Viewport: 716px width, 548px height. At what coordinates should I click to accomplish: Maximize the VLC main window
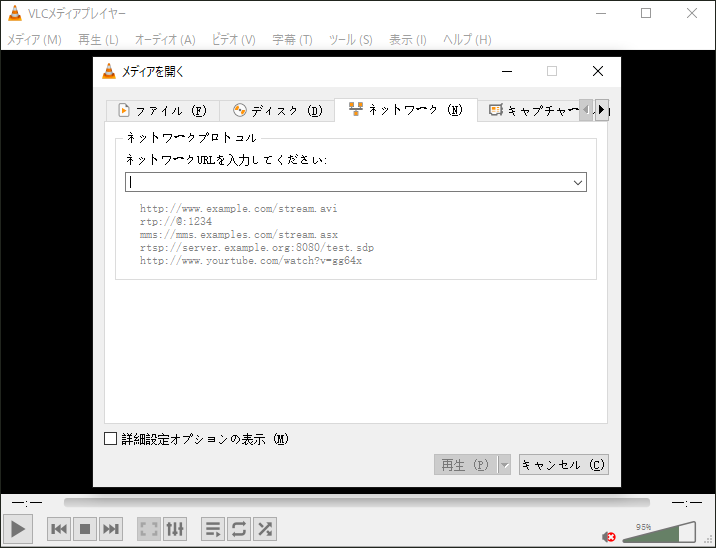(646, 13)
